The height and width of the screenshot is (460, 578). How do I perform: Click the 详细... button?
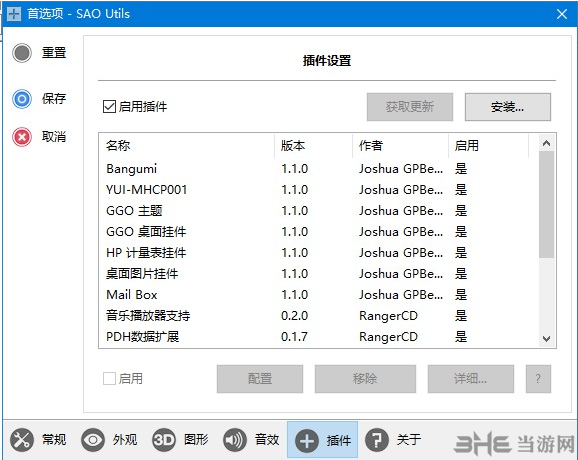point(471,379)
